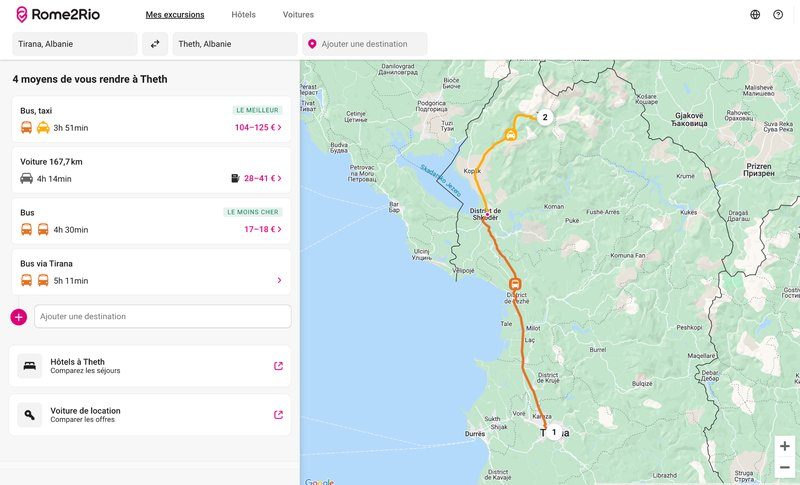Open external link icon for Voiture de location
800x485 pixels.
click(278, 415)
